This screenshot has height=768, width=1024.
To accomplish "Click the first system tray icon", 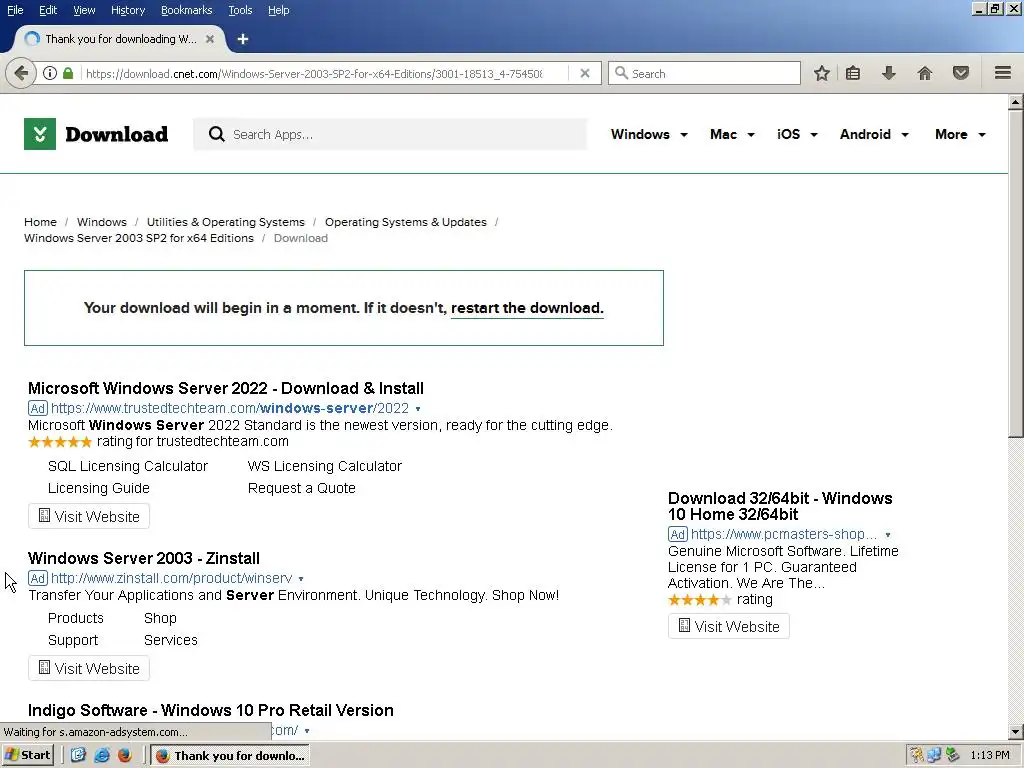I will pyautogui.click(x=917, y=755).
